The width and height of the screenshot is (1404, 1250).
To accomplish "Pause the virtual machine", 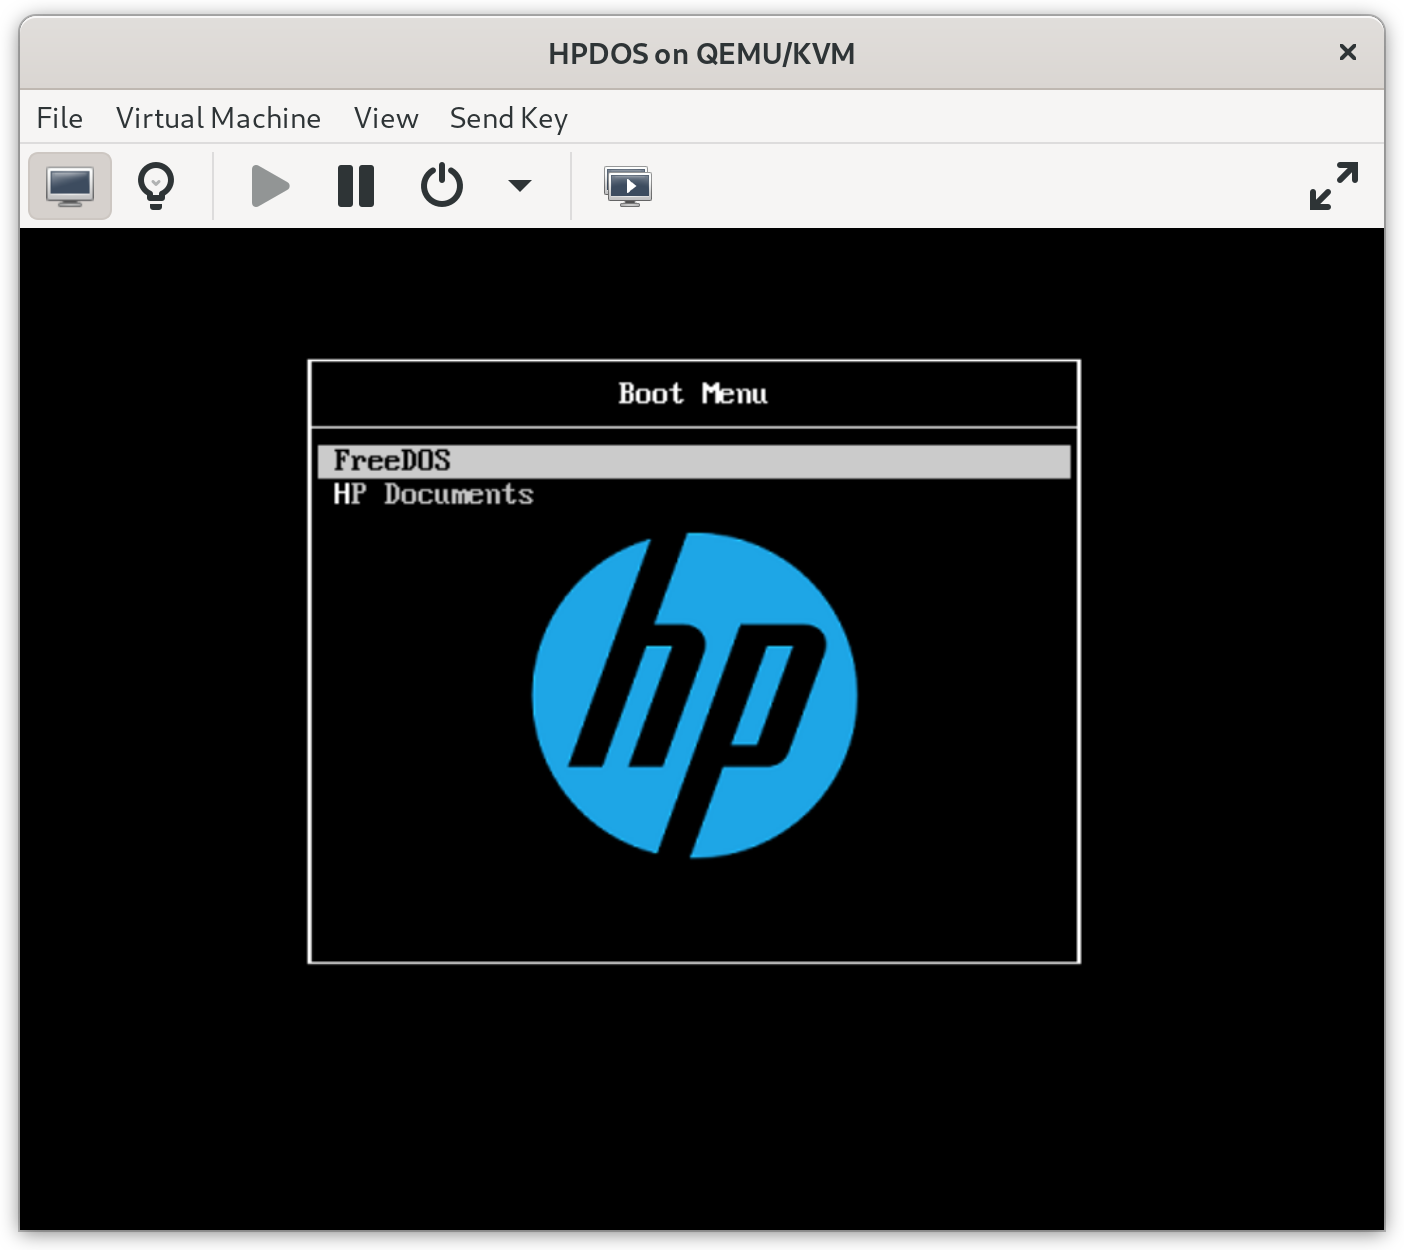I will tap(356, 186).
